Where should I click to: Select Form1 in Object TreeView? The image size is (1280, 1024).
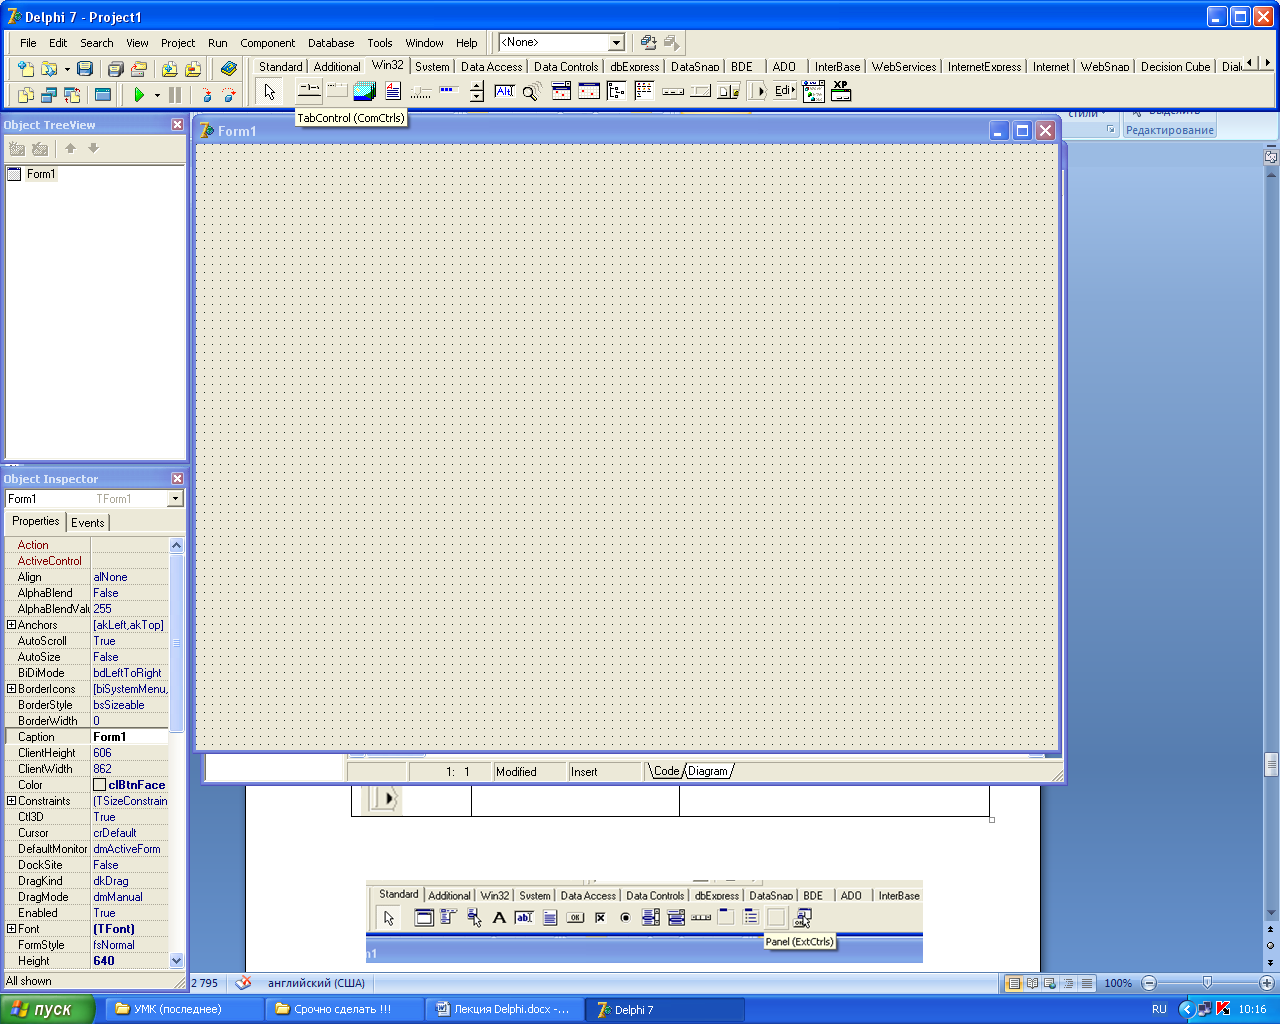point(41,174)
